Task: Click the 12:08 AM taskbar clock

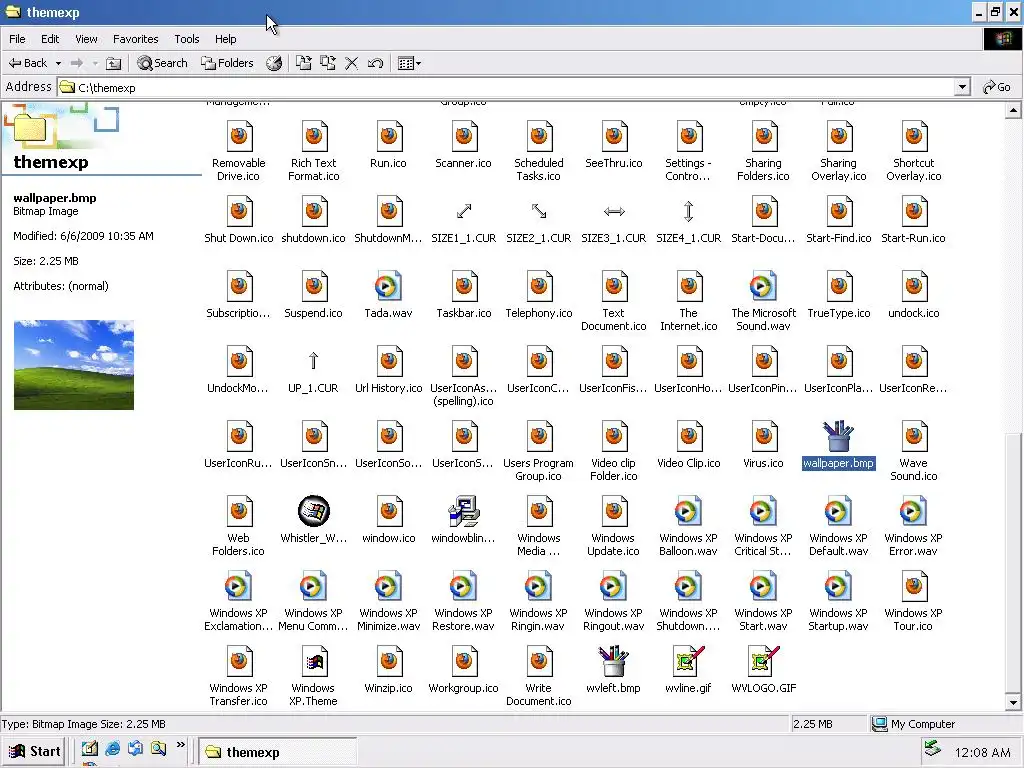Action: (982, 752)
